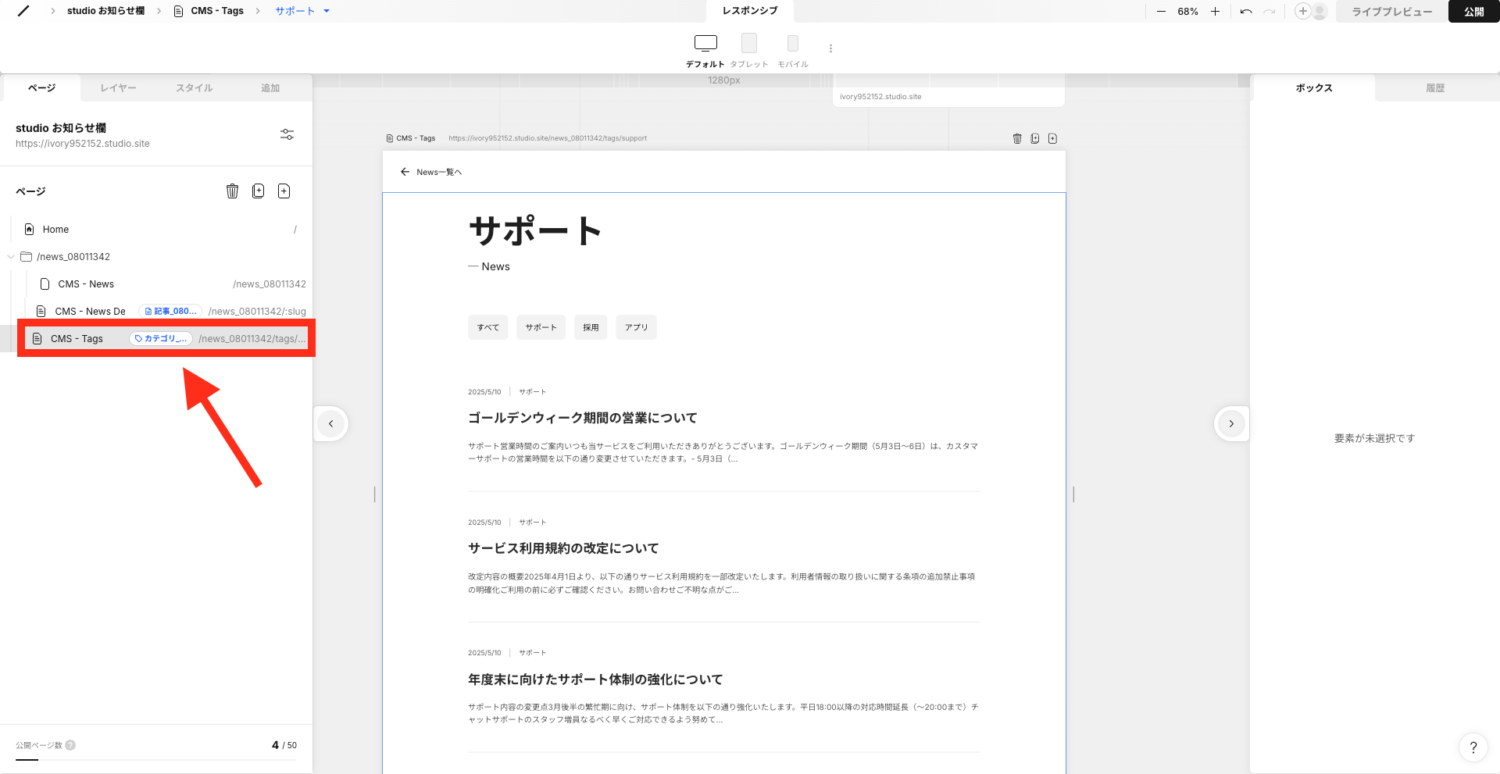
Task: Open ライブプレビュー for the site
Action: 1391,11
